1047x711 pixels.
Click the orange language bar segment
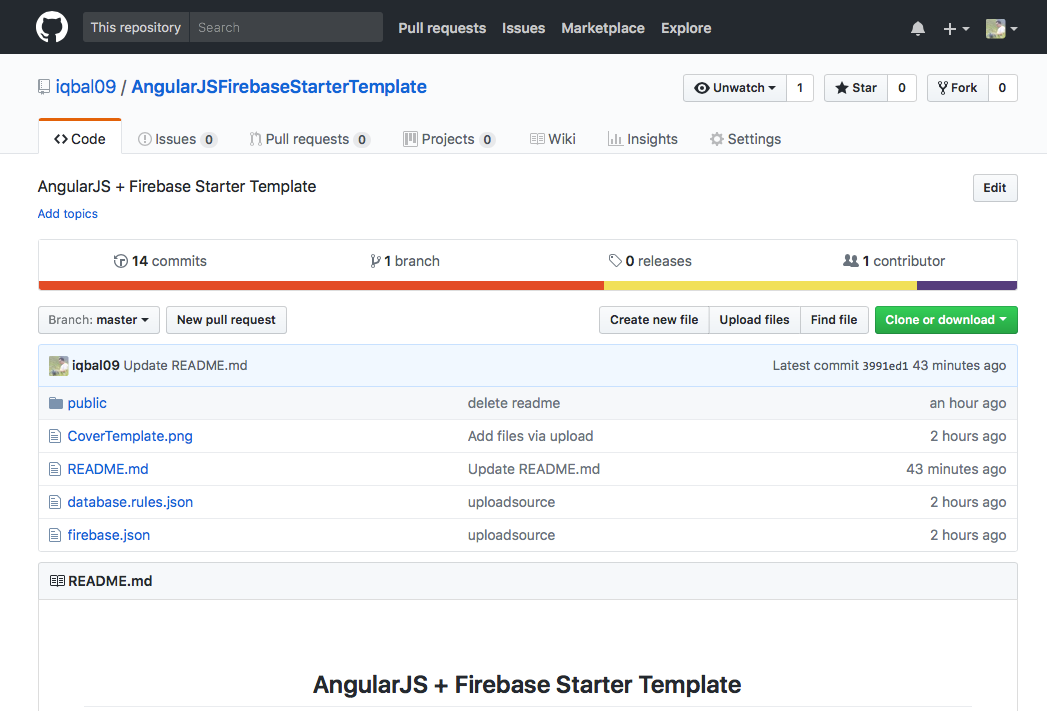pyautogui.click(x=321, y=286)
